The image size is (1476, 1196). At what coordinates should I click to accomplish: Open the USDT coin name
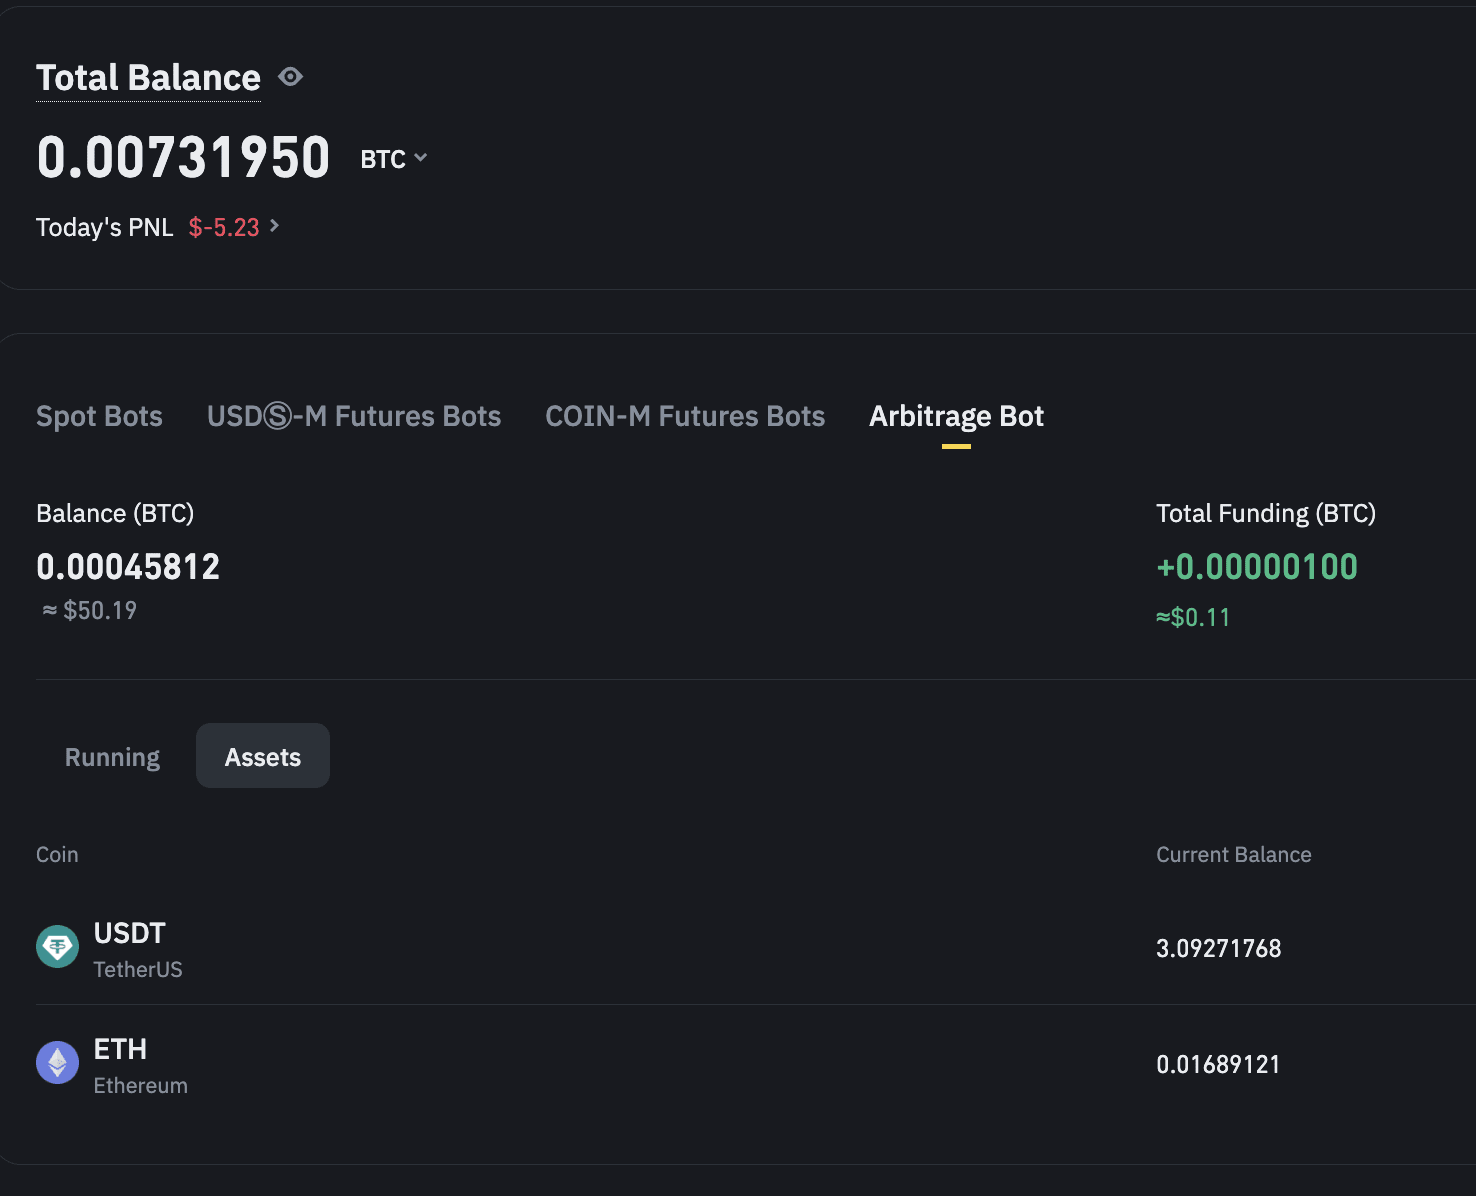coord(130,933)
